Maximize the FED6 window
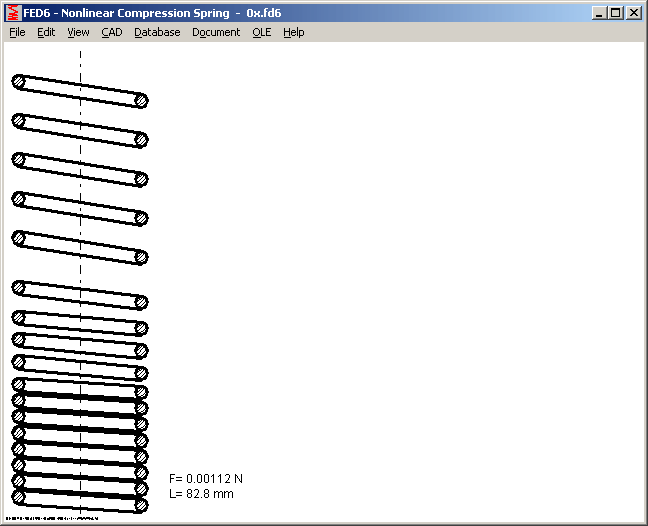The image size is (648, 526). [x=615, y=13]
